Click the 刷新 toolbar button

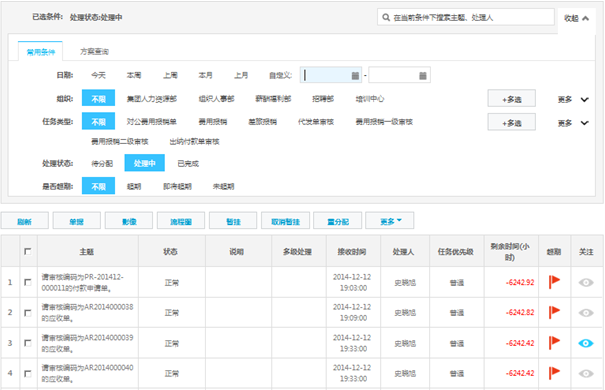coord(25,221)
